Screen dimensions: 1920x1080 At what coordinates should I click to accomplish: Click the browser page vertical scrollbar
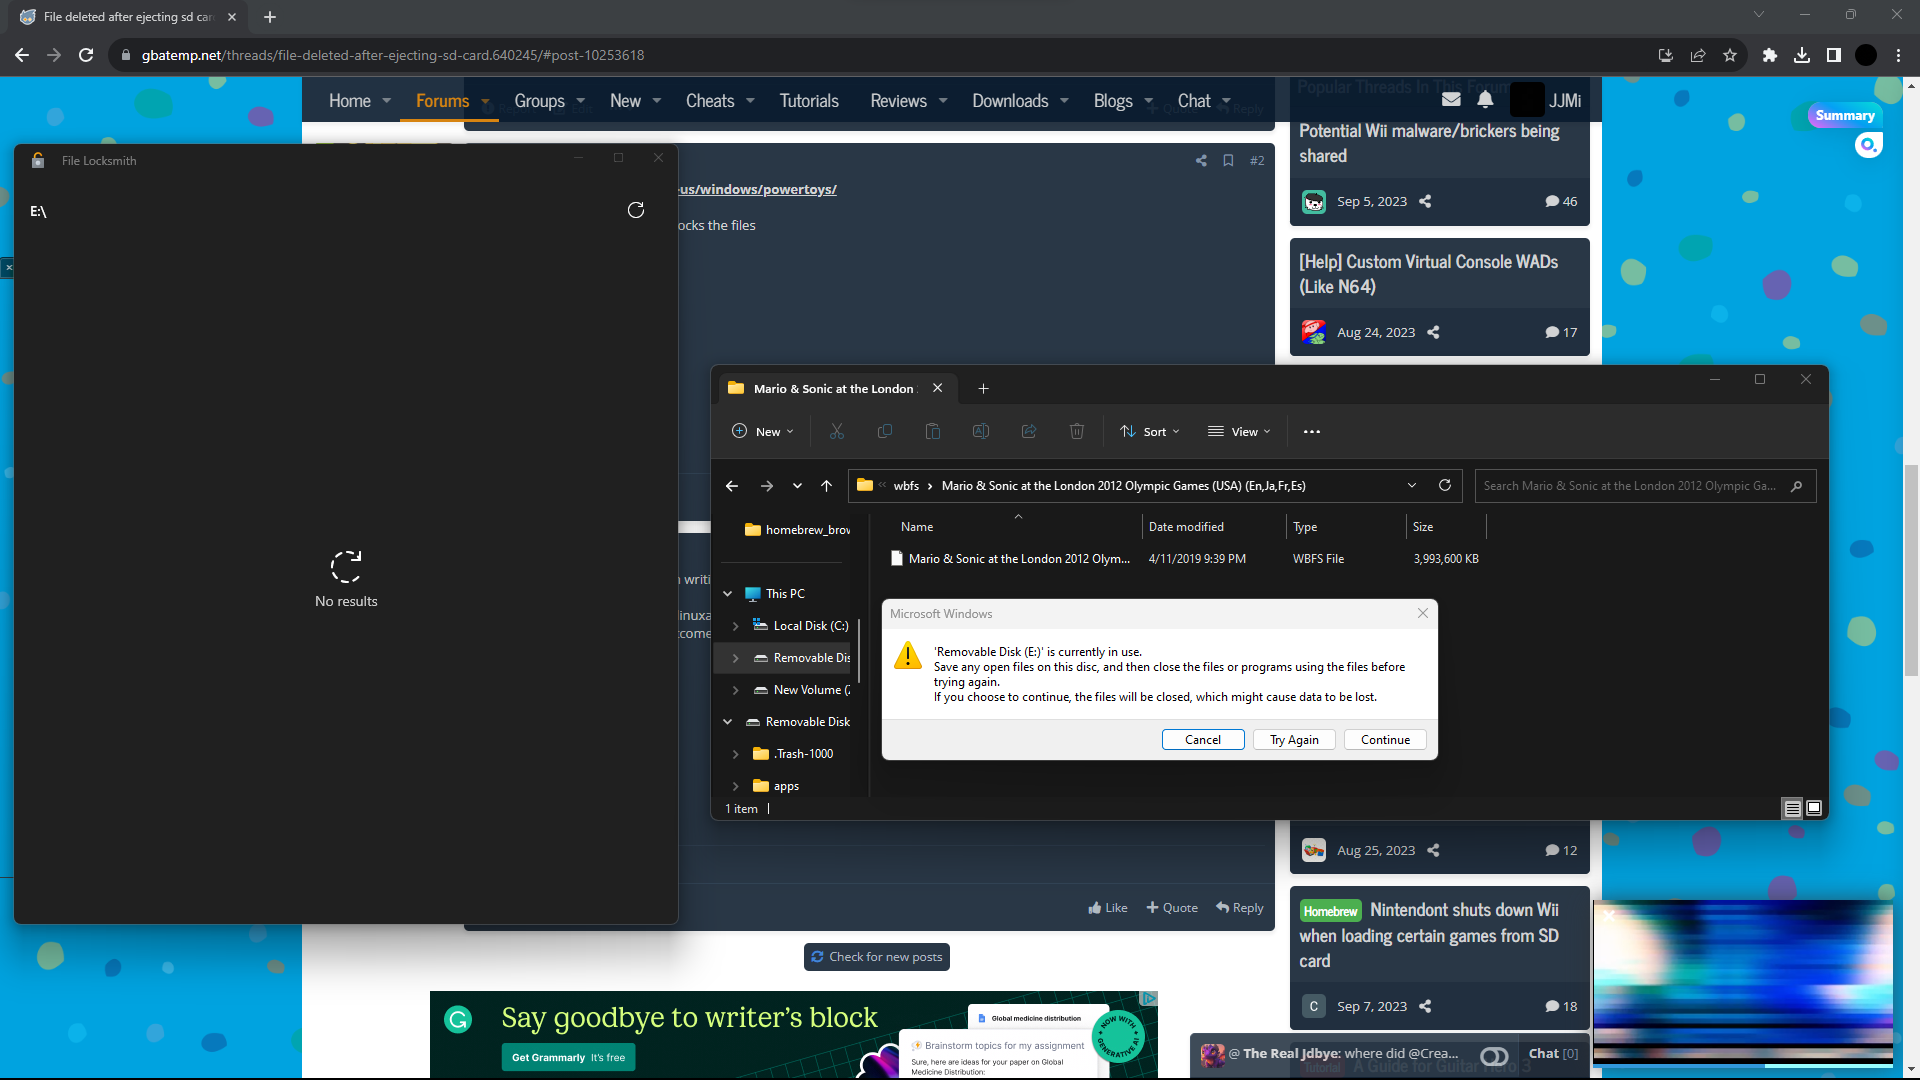pyautogui.click(x=1911, y=570)
